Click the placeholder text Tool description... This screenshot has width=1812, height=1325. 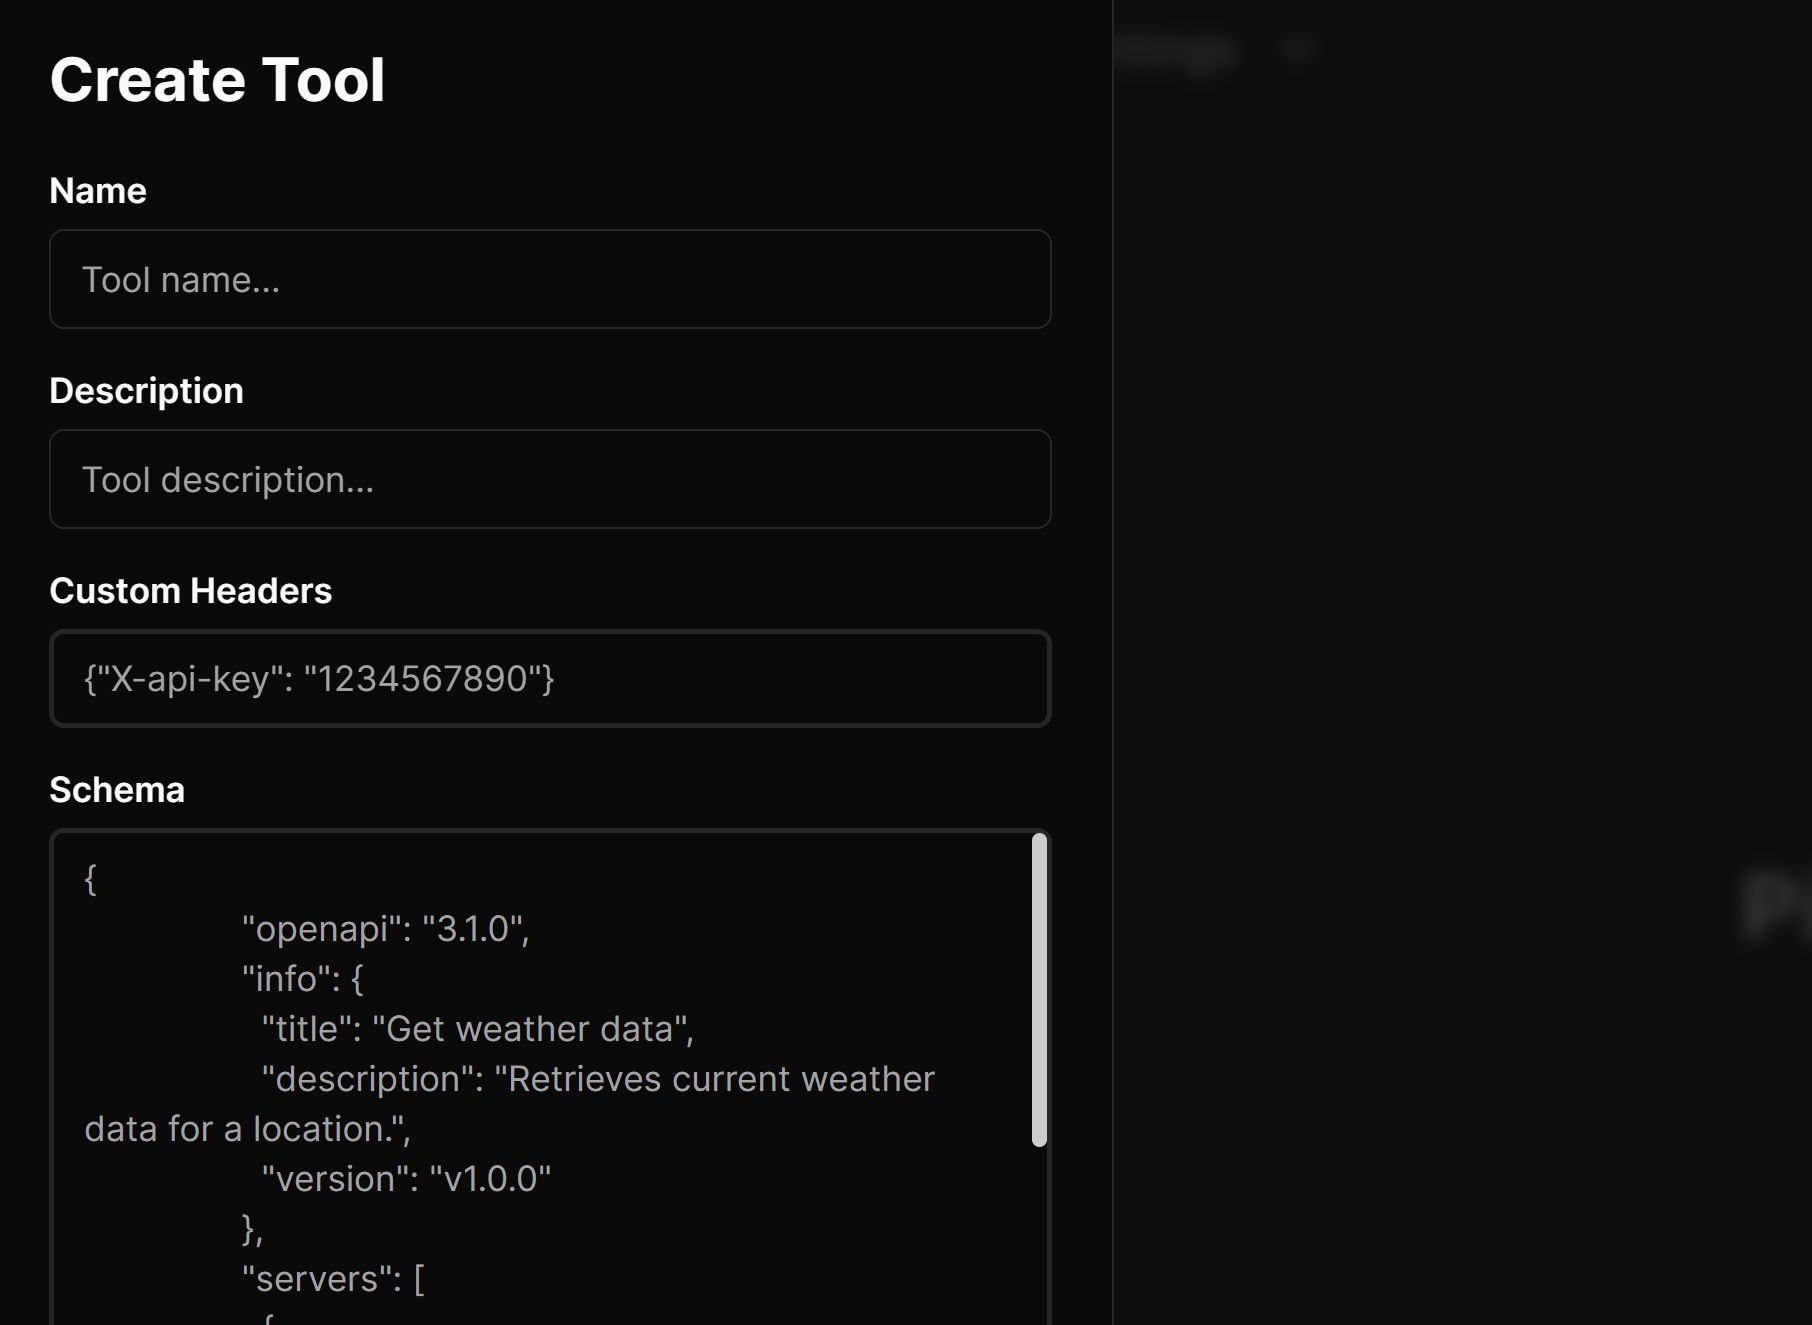(x=229, y=479)
